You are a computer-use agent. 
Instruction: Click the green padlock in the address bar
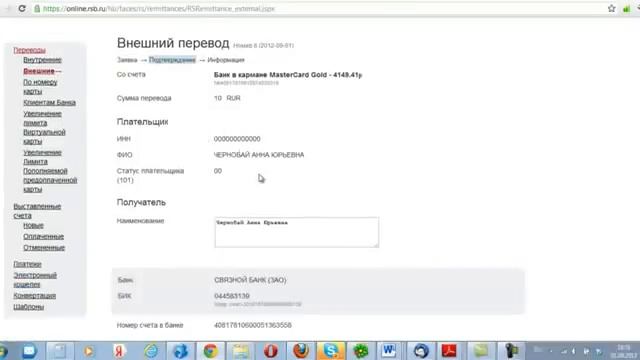tap(37, 9)
